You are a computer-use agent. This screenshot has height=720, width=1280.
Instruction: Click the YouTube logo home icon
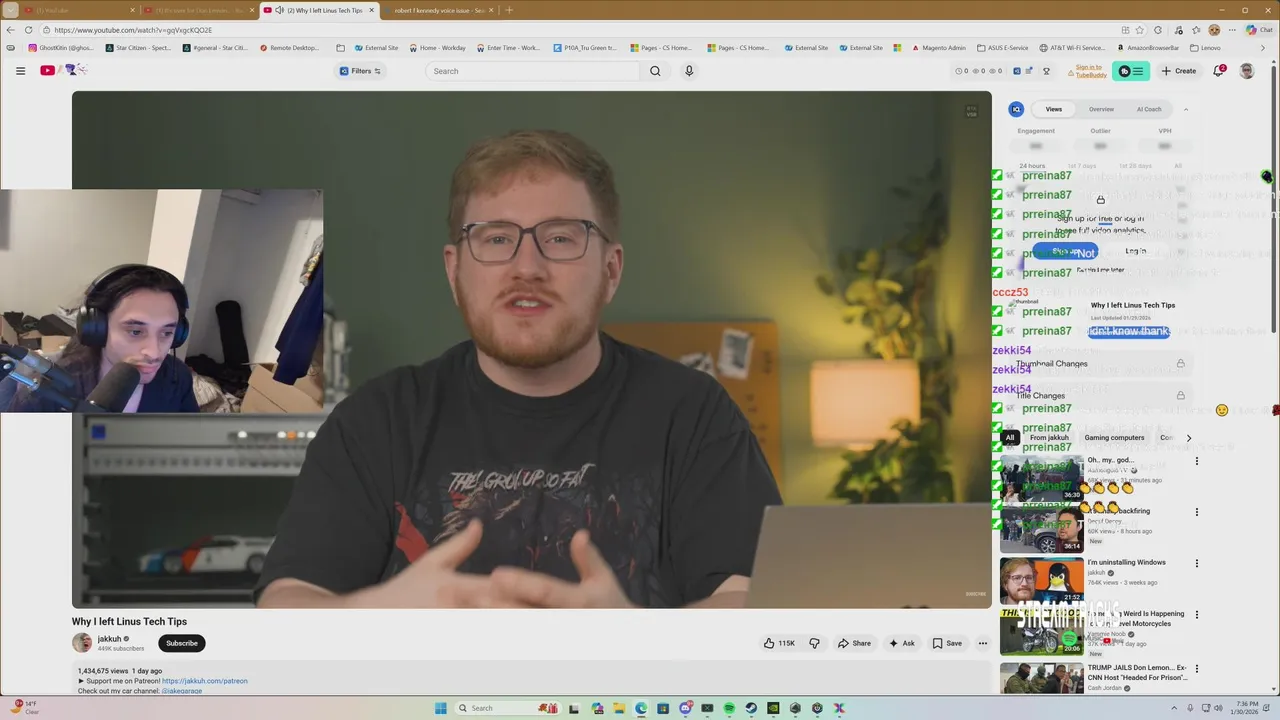[x=47, y=70]
